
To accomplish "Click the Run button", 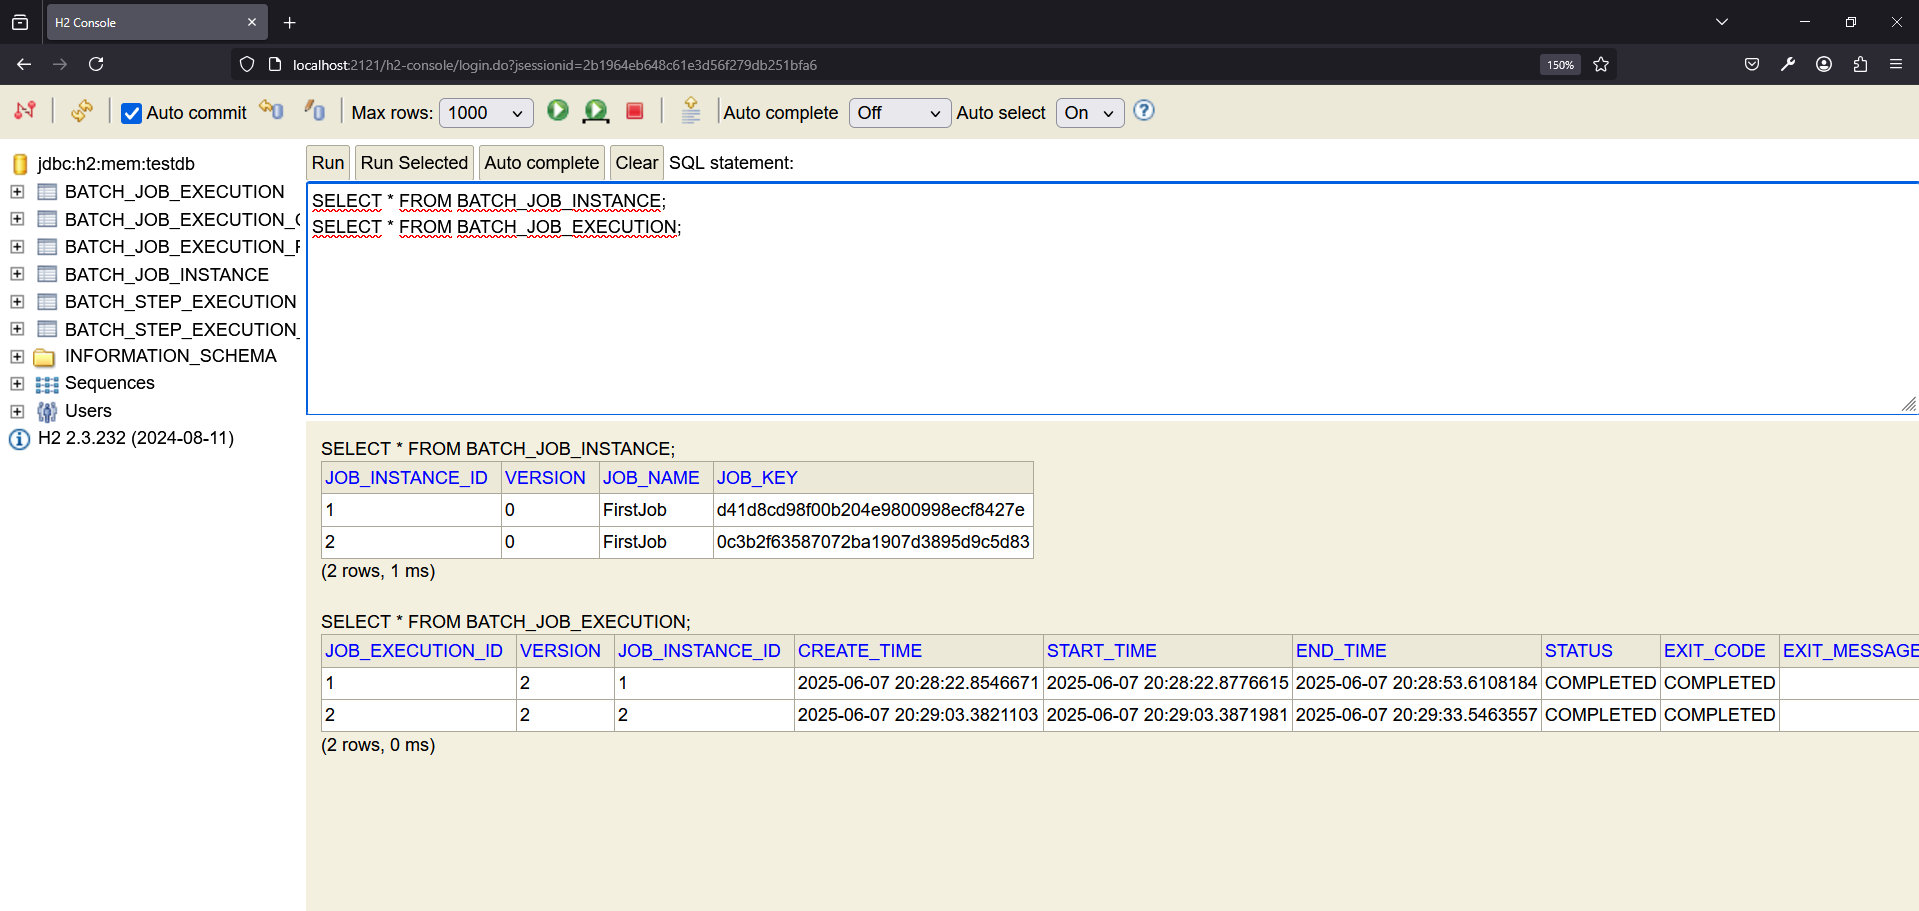I will click(x=328, y=163).
